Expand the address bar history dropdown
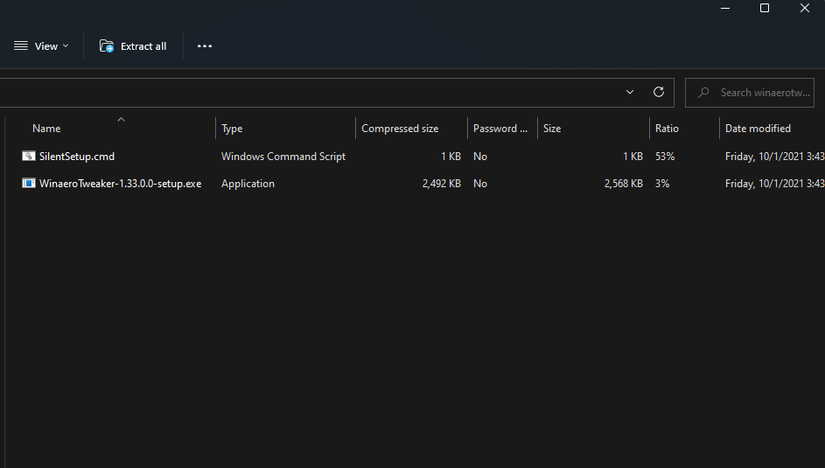The width and height of the screenshot is (825, 468). [629, 92]
